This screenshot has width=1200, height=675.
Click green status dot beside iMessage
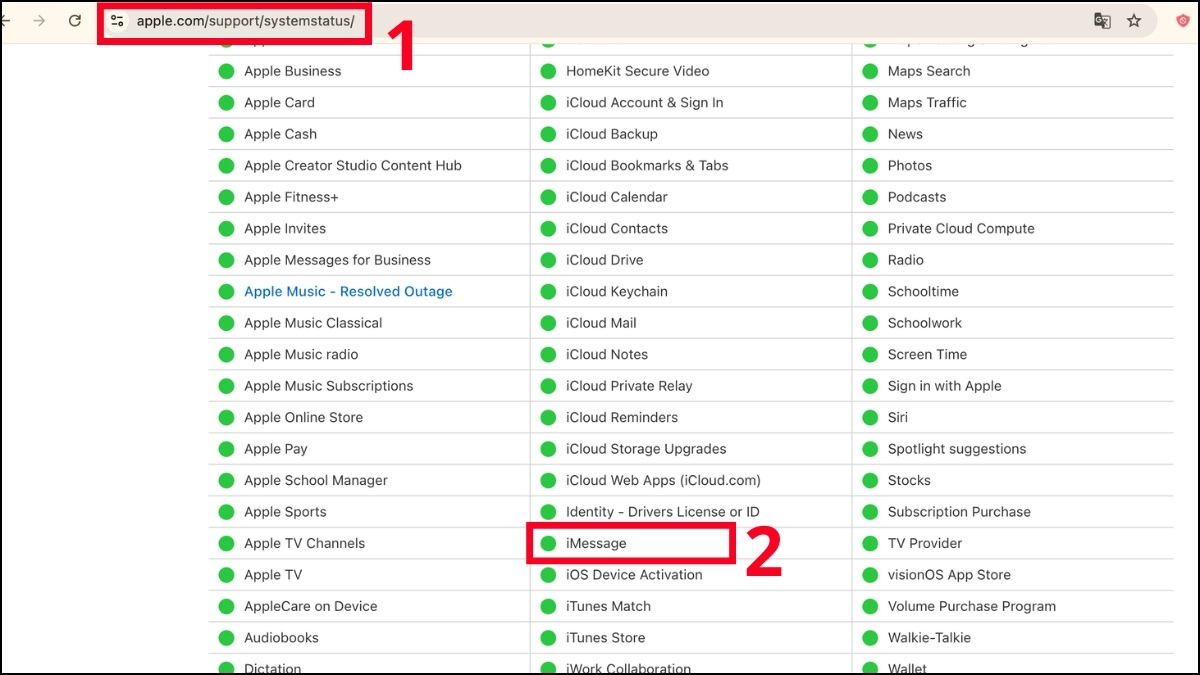(x=548, y=544)
